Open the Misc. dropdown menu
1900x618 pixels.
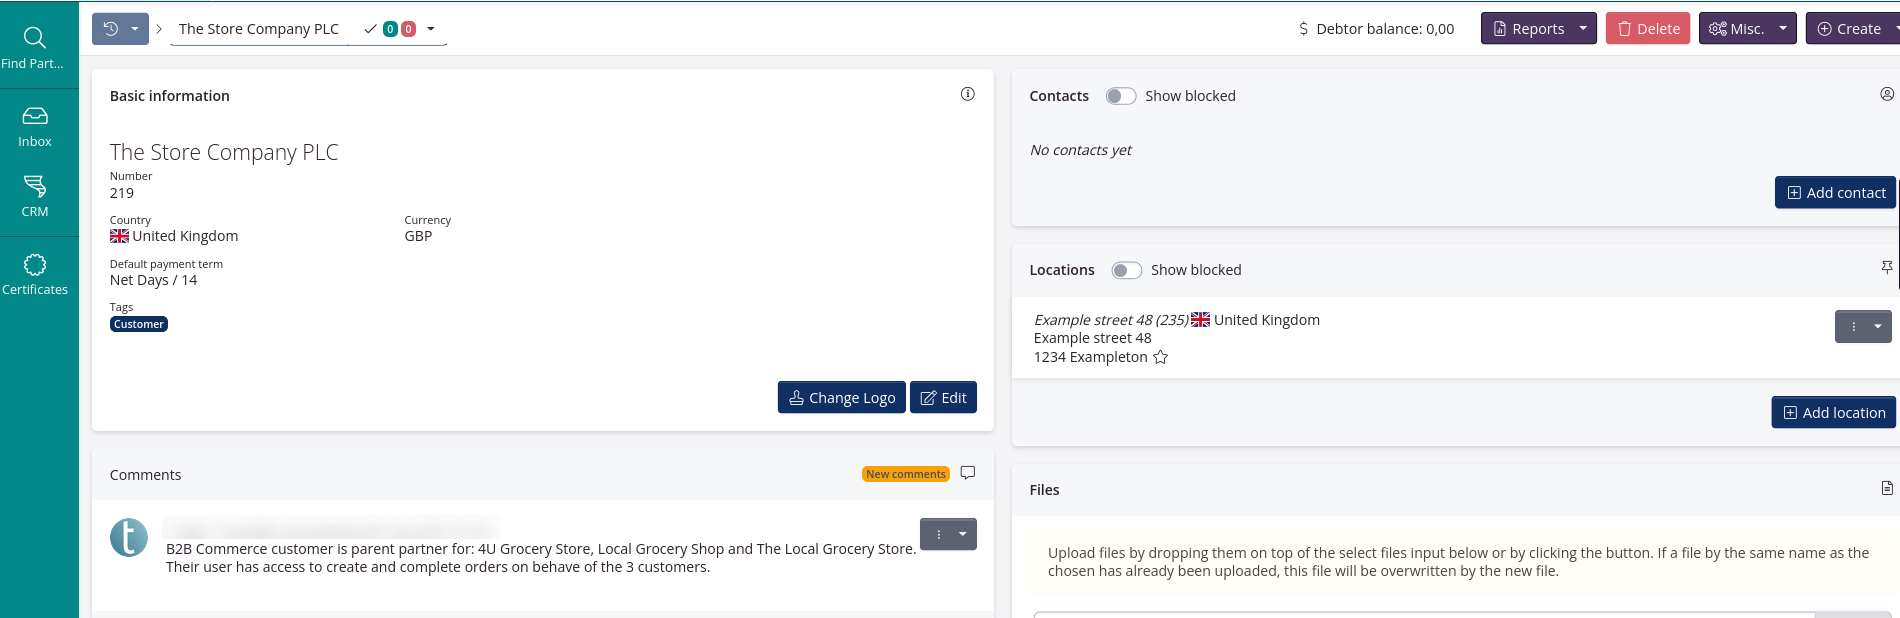click(x=1782, y=29)
